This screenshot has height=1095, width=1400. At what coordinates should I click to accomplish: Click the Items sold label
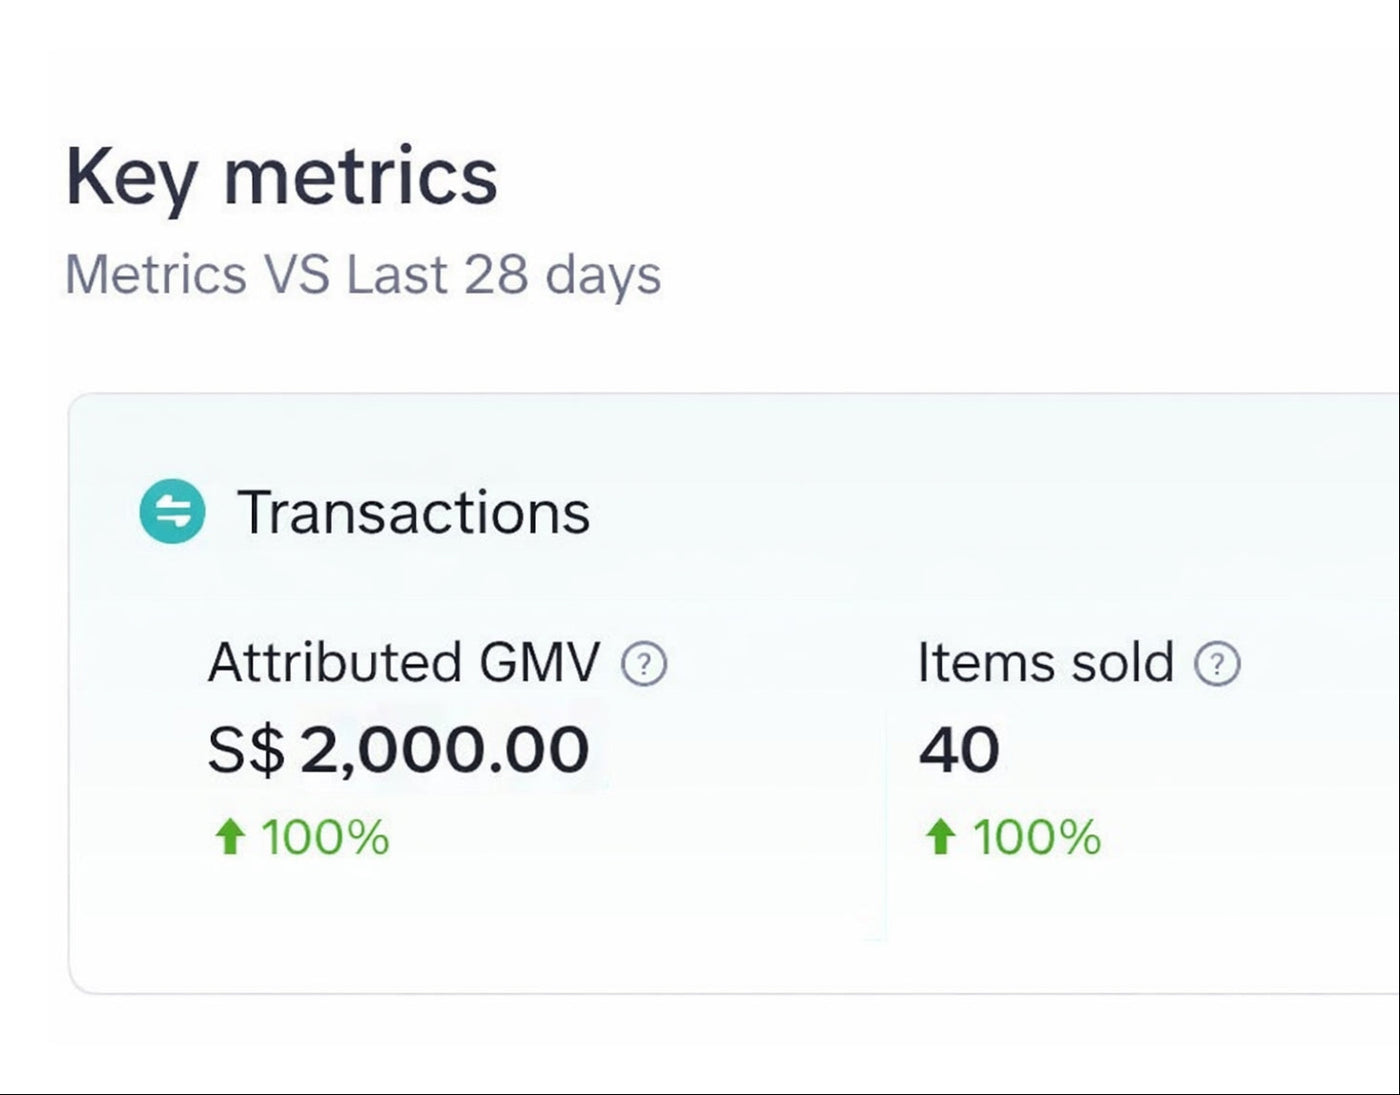point(1045,663)
